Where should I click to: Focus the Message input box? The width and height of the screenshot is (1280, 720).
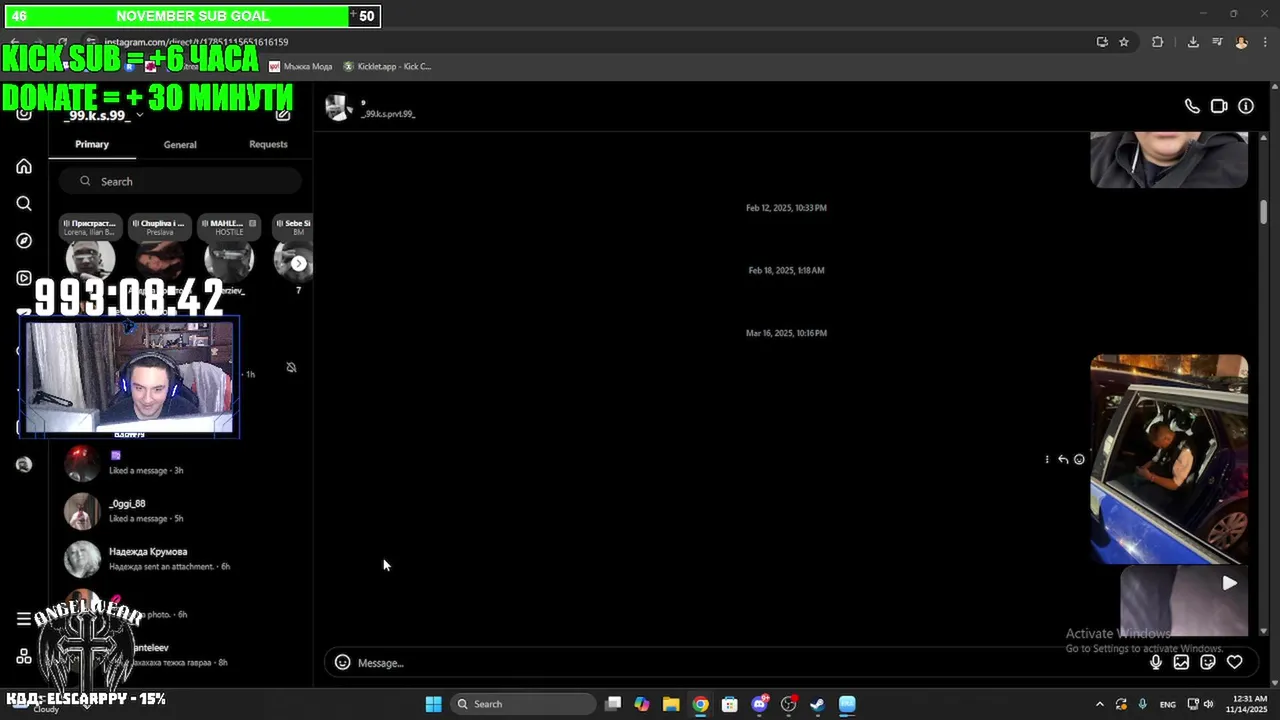[750, 663]
